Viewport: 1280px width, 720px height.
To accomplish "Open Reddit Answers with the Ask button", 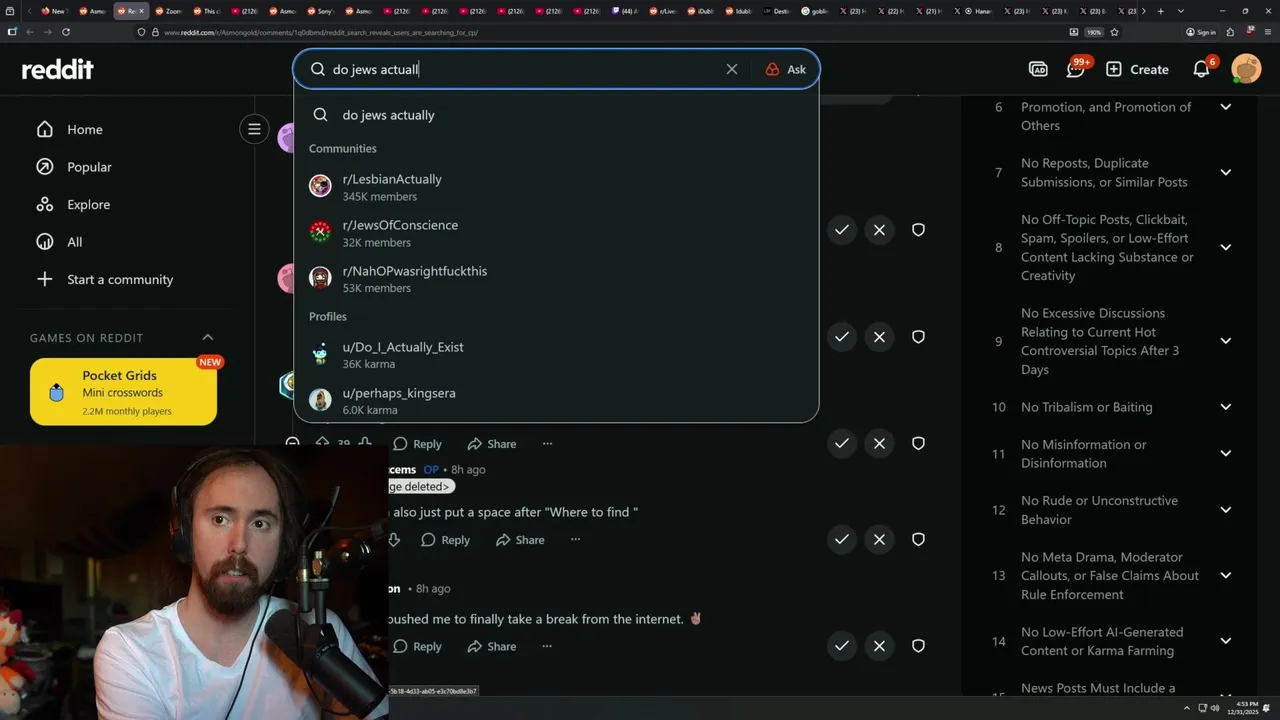I will click(x=786, y=69).
